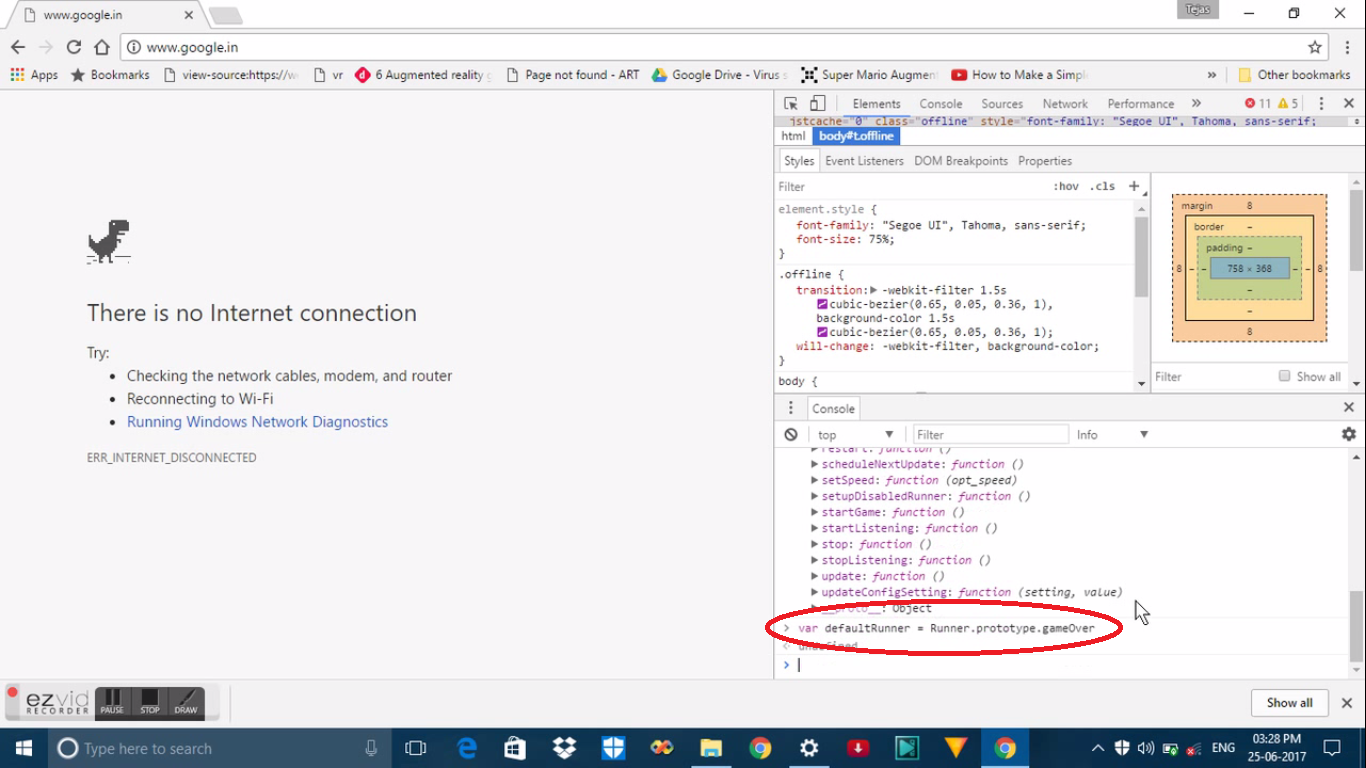Viewport: 1366px width, 768px height.
Task: Click the first cubic-bezier swatch
Action: pyautogui.click(x=822, y=304)
